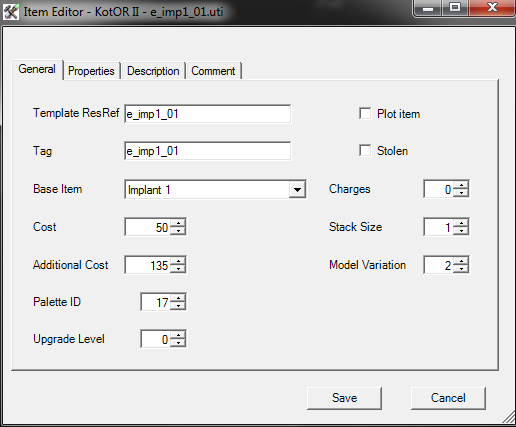
Task: Click the Palette ID value 17
Action: point(156,302)
